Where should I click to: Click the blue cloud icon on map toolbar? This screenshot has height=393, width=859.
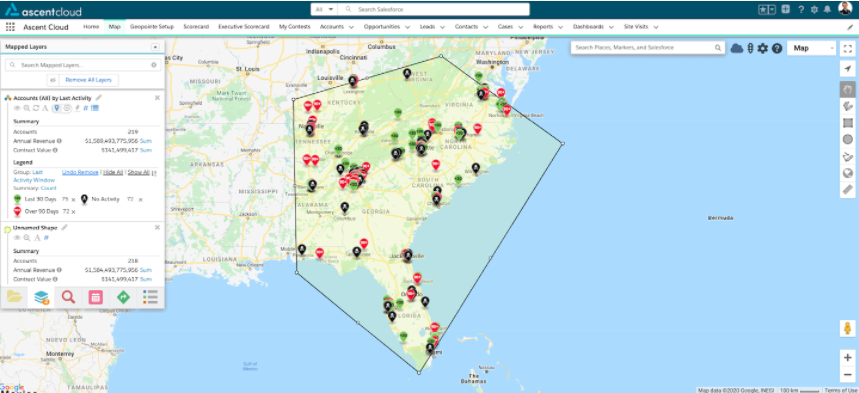pos(737,48)
